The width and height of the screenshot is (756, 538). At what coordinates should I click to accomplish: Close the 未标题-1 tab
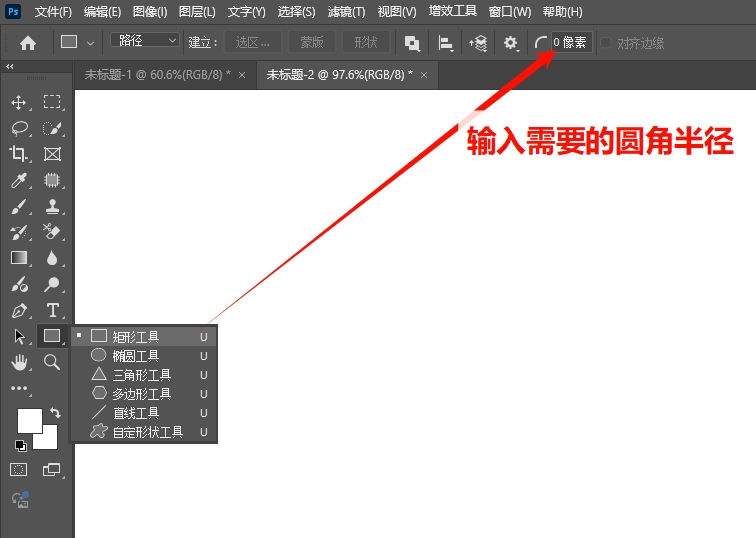242,75
